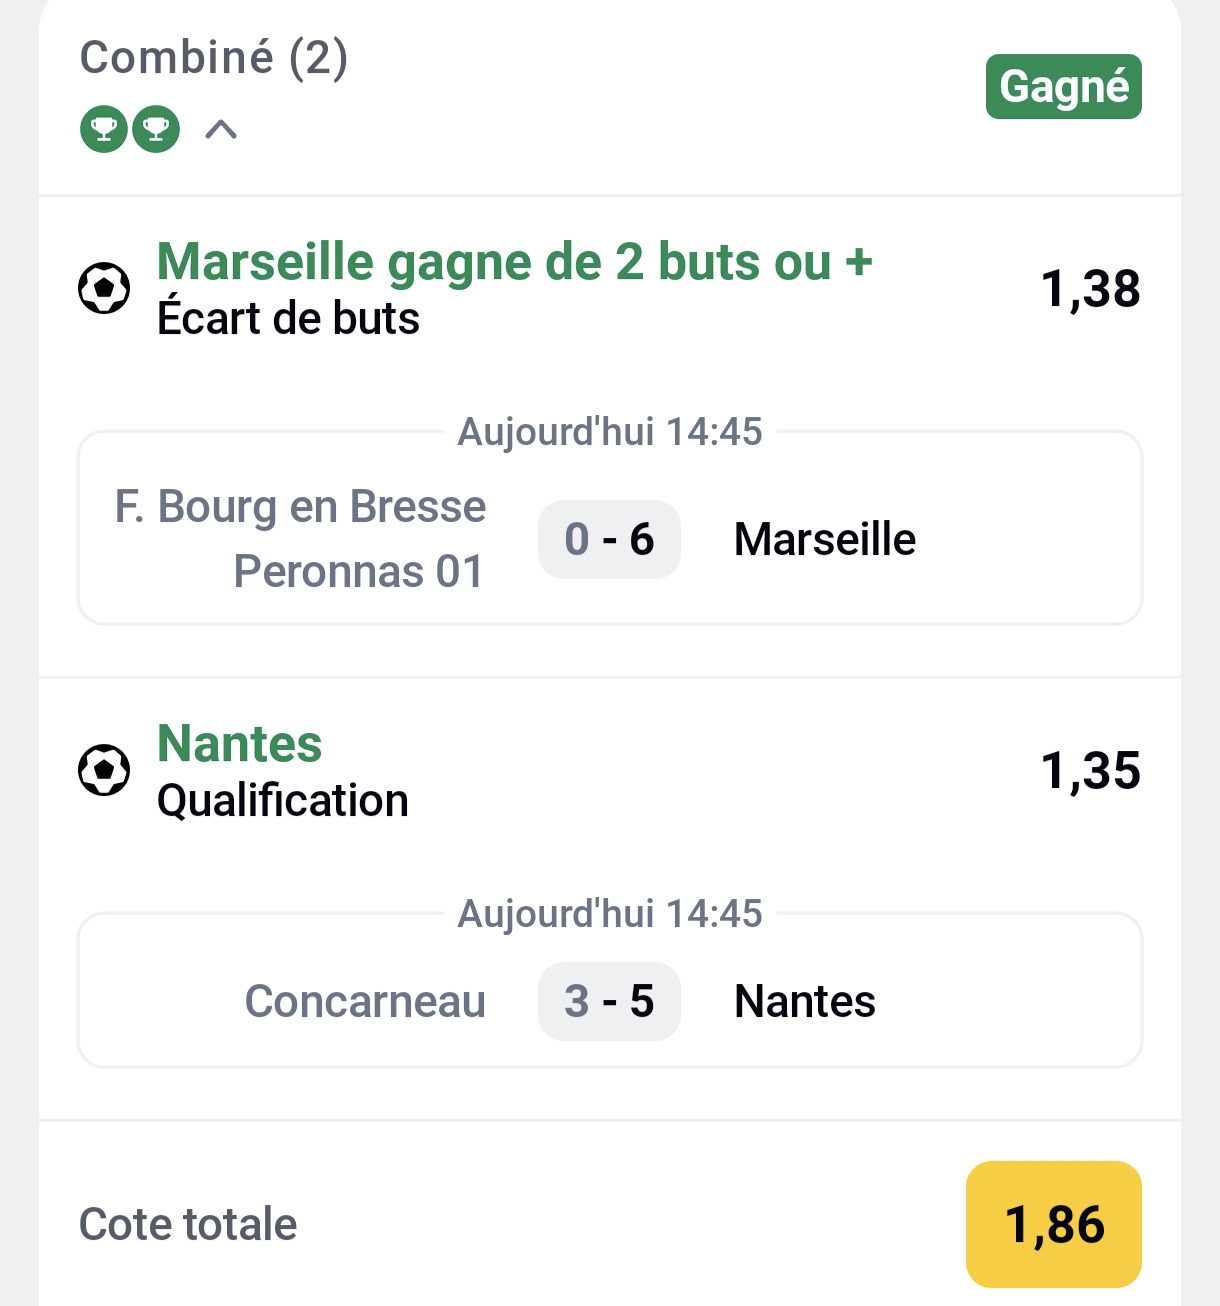
Task: Click the first green trophy icon
Action: pos(104,130)
